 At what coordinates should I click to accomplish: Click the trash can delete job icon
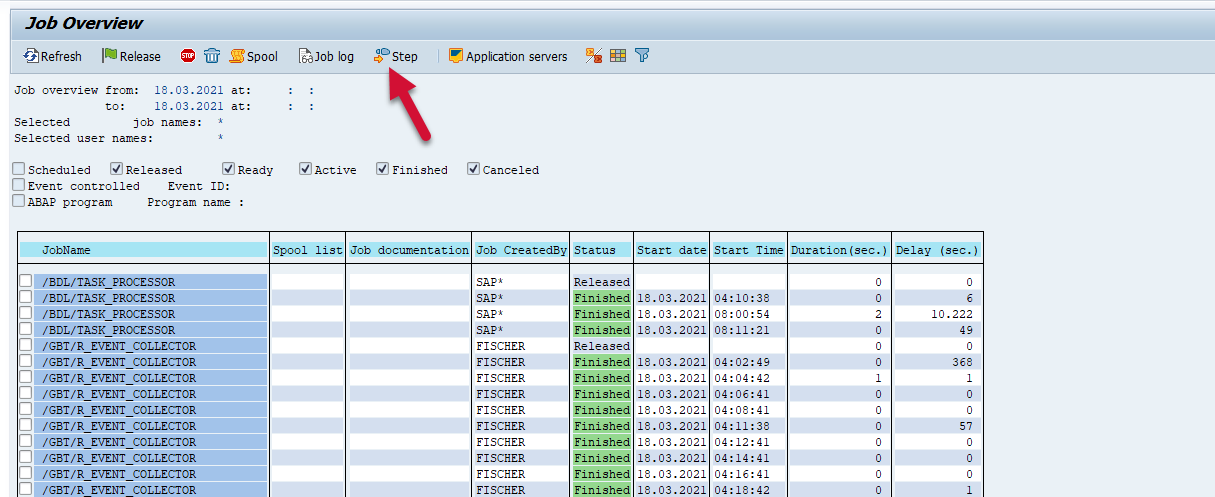point(212,56)
